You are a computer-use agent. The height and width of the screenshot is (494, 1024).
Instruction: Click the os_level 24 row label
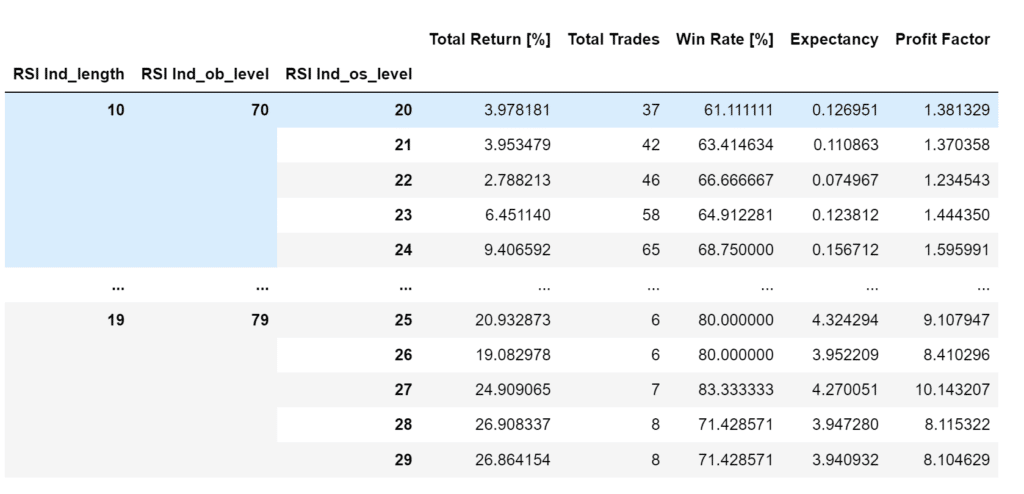coord(404,250)
